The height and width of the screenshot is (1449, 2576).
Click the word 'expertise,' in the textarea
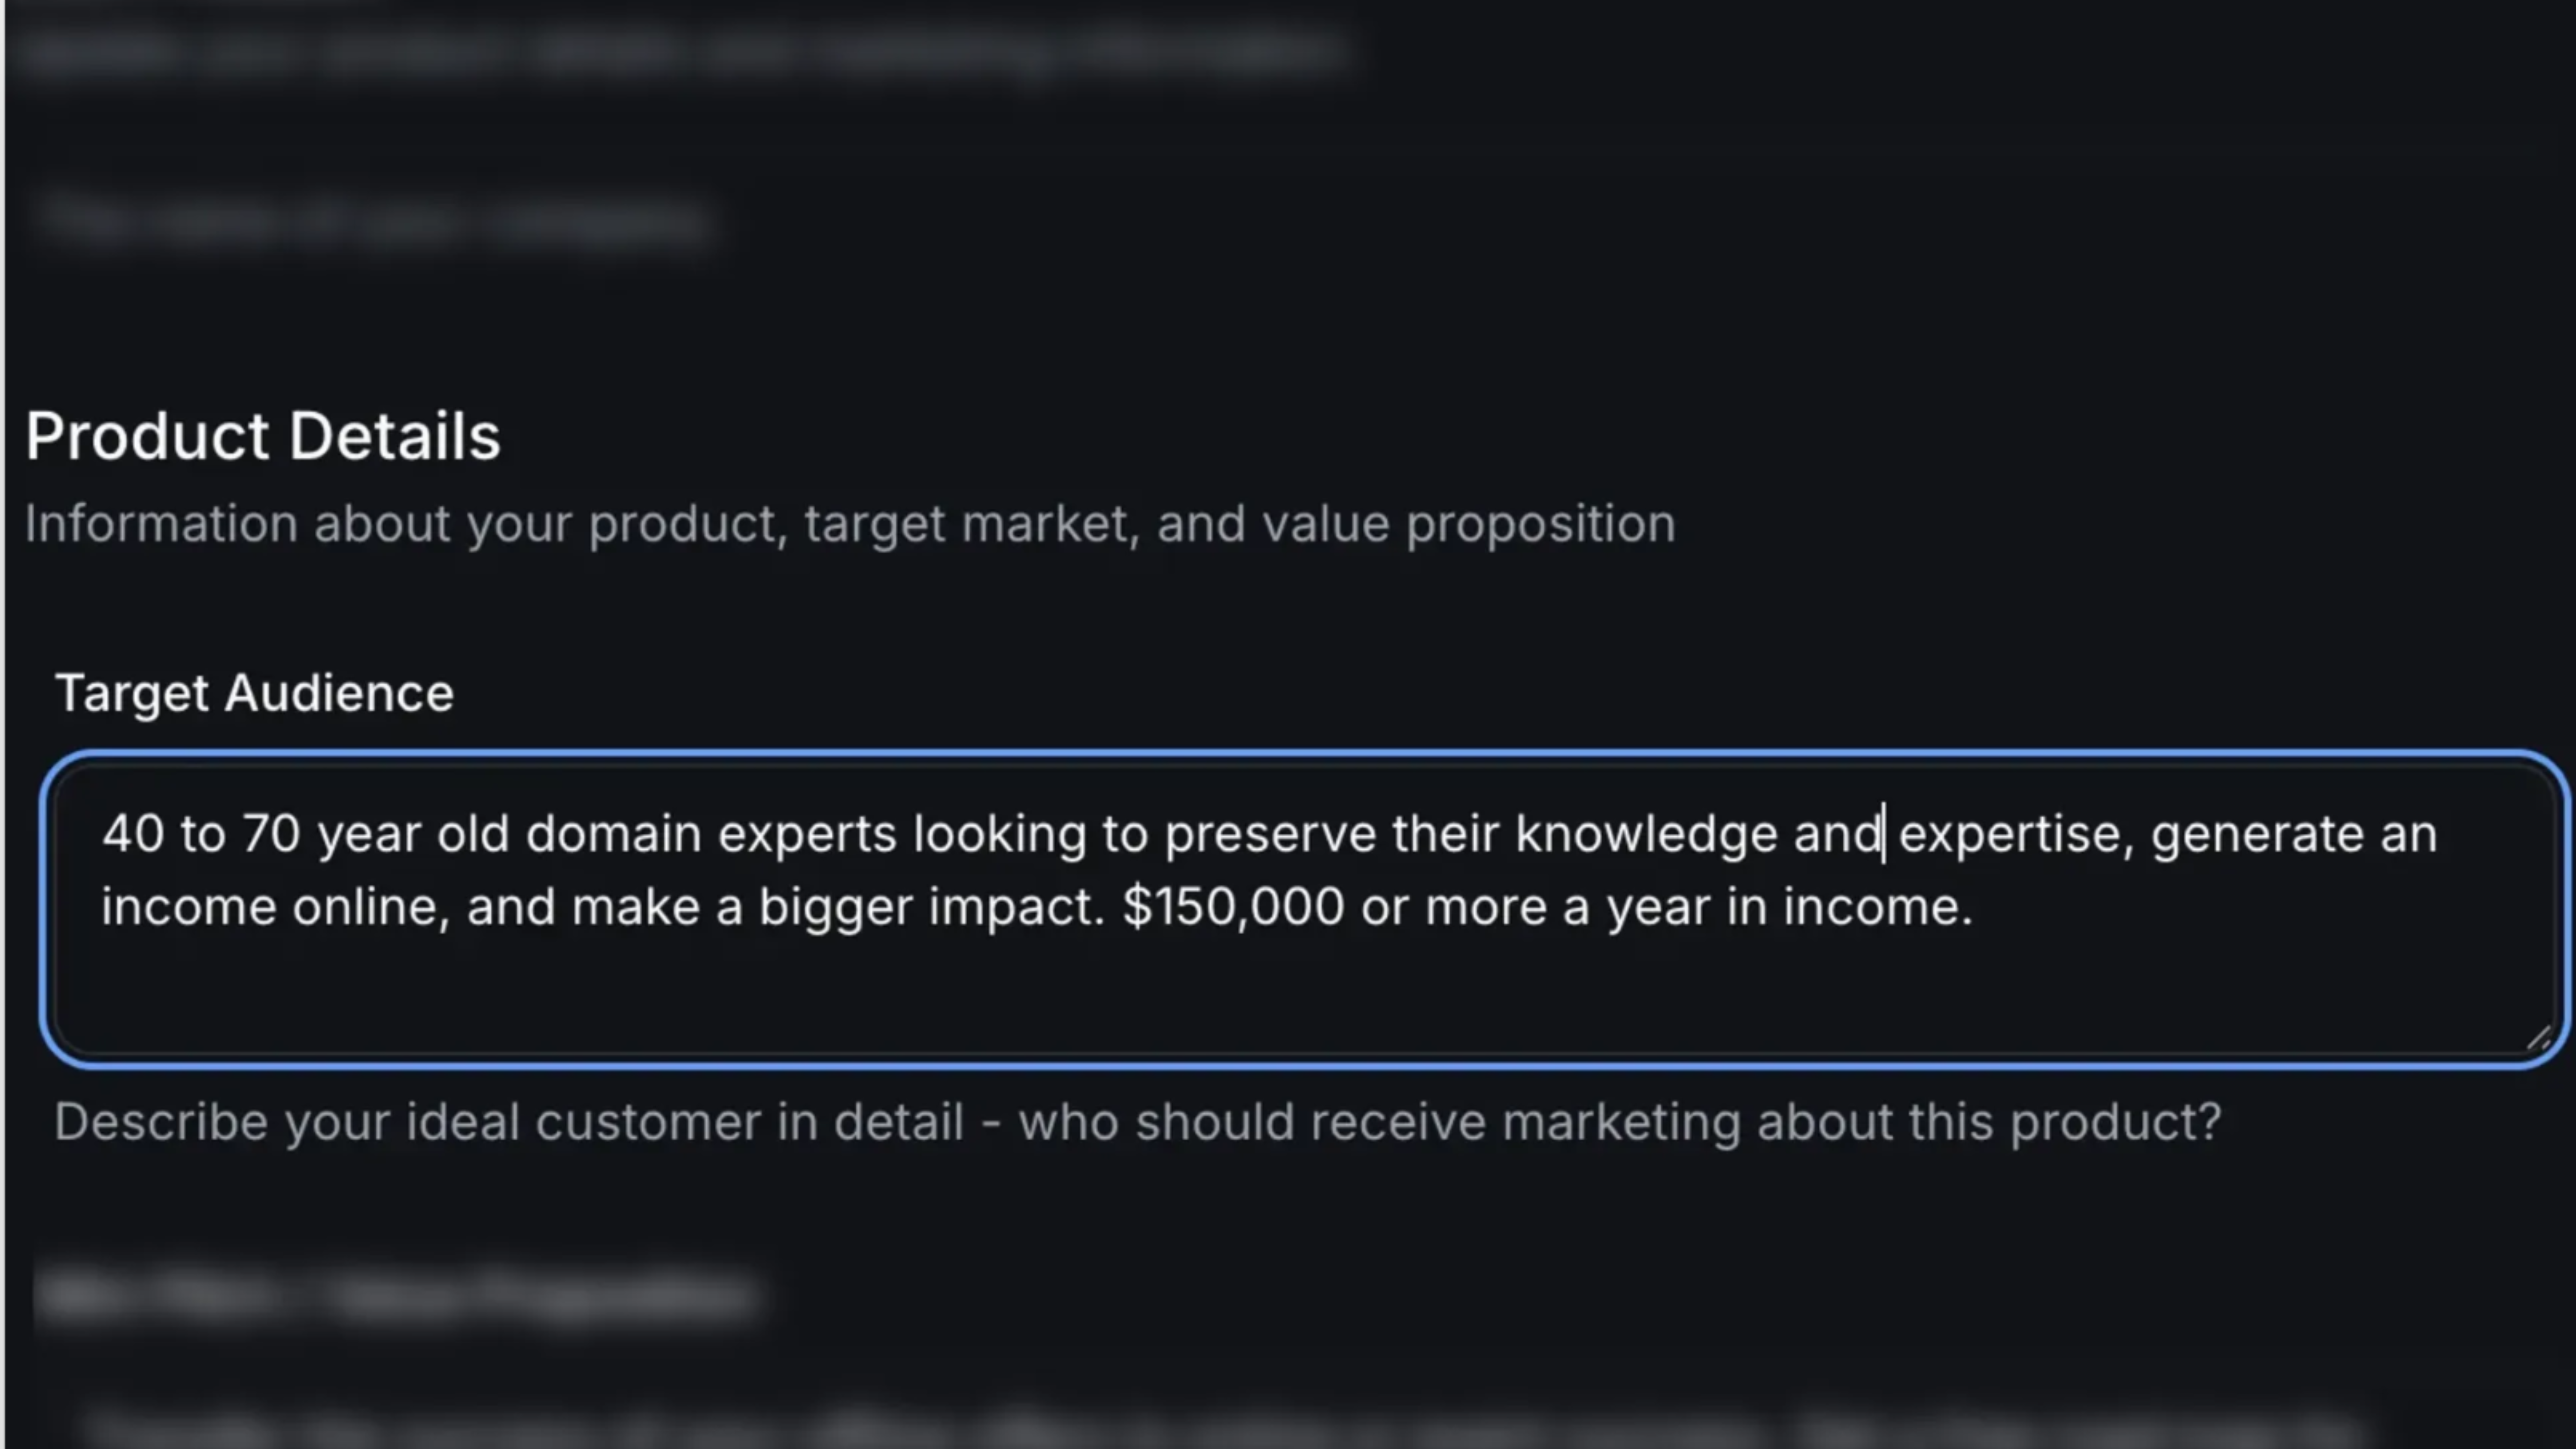(2015, 834)
